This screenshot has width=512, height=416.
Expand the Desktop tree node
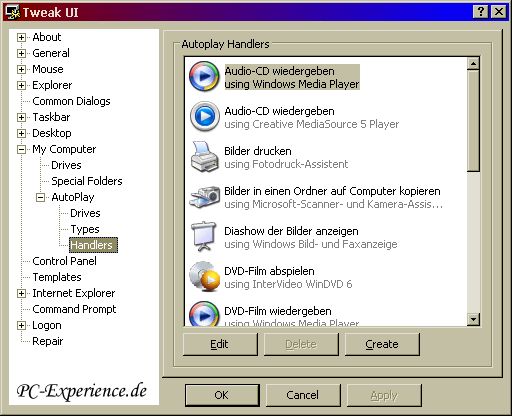(21, 133)
